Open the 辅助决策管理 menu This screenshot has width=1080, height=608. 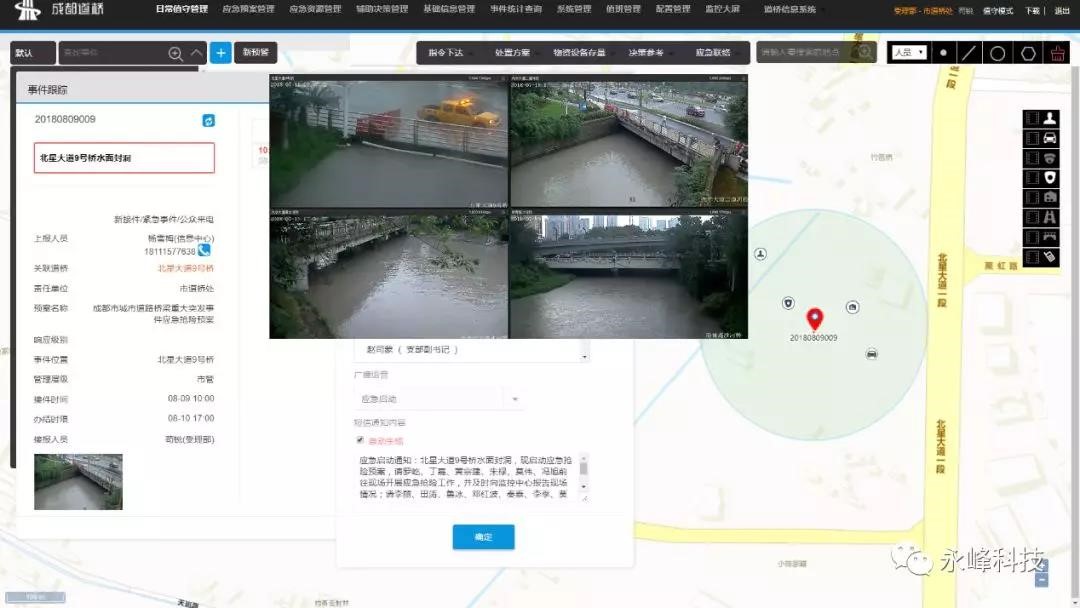click(x=382, y=10)
